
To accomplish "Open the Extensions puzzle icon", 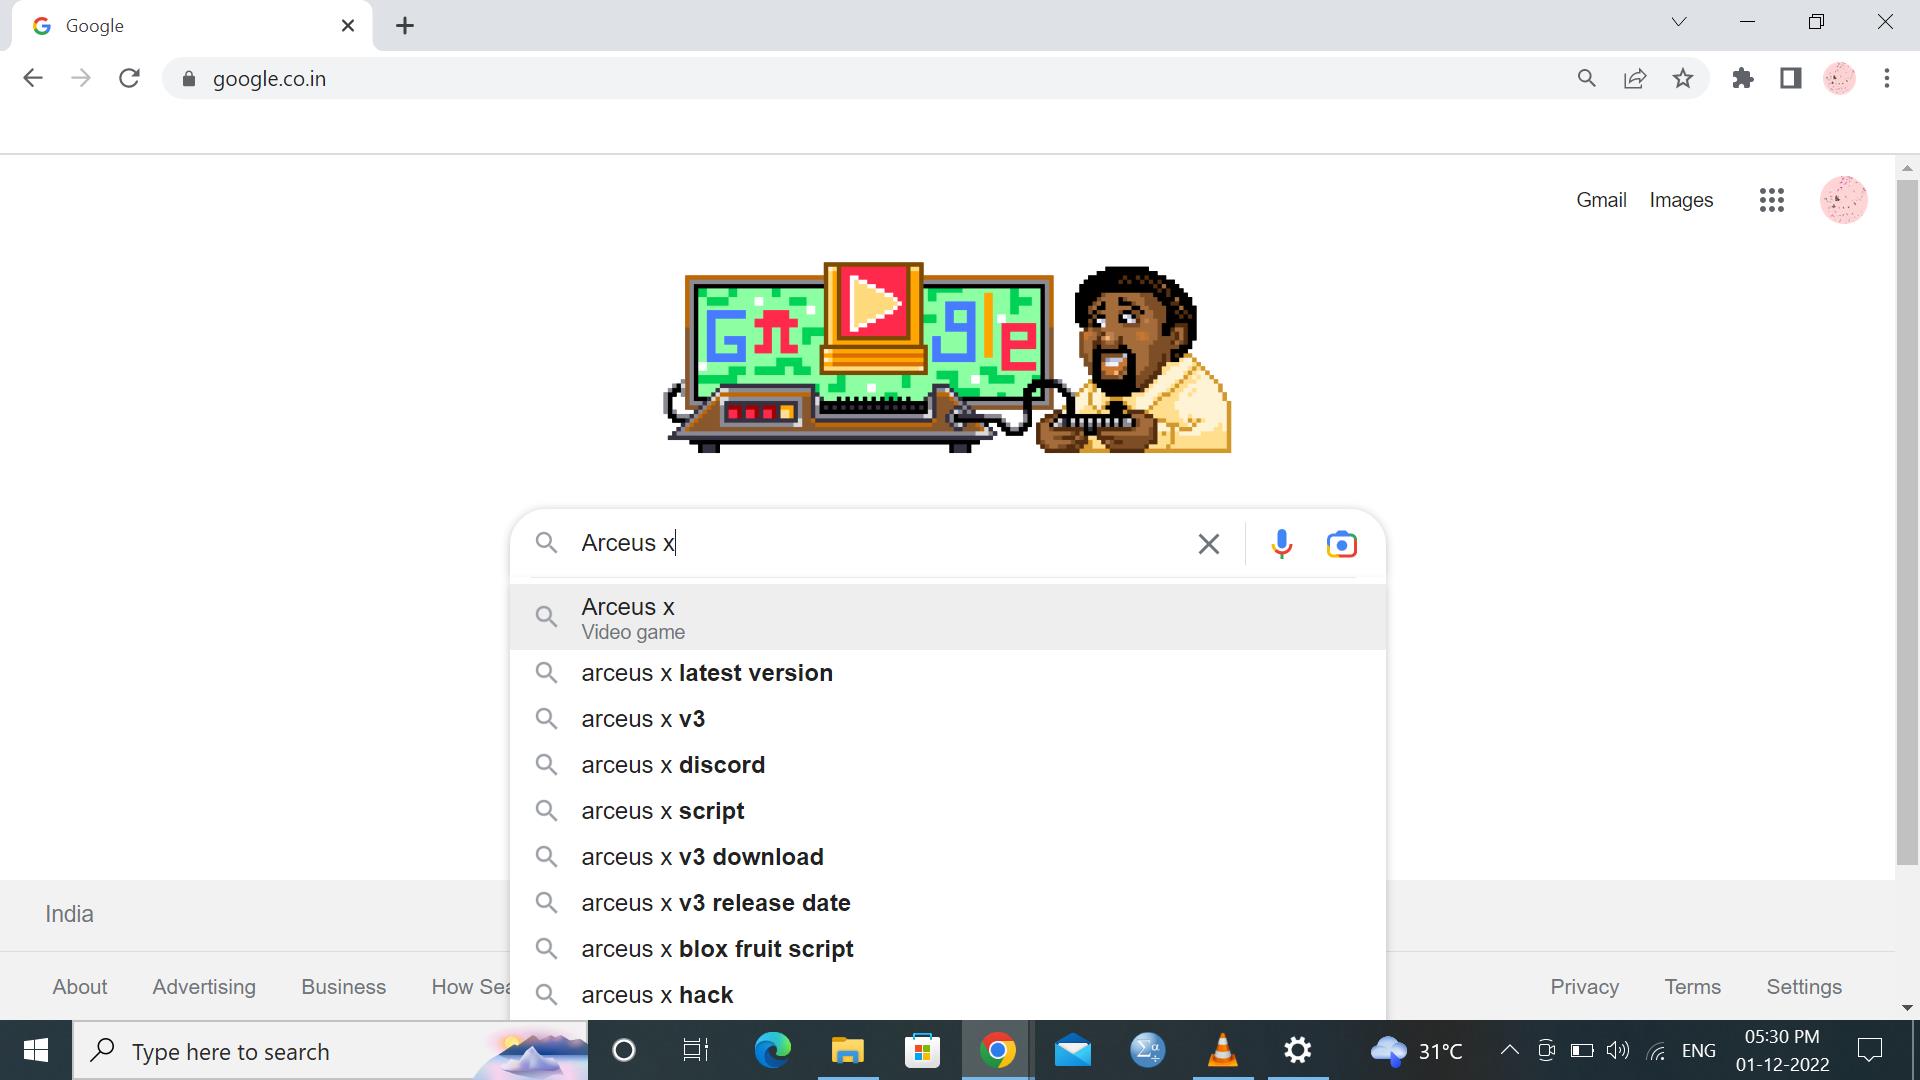I will 1743,78.
